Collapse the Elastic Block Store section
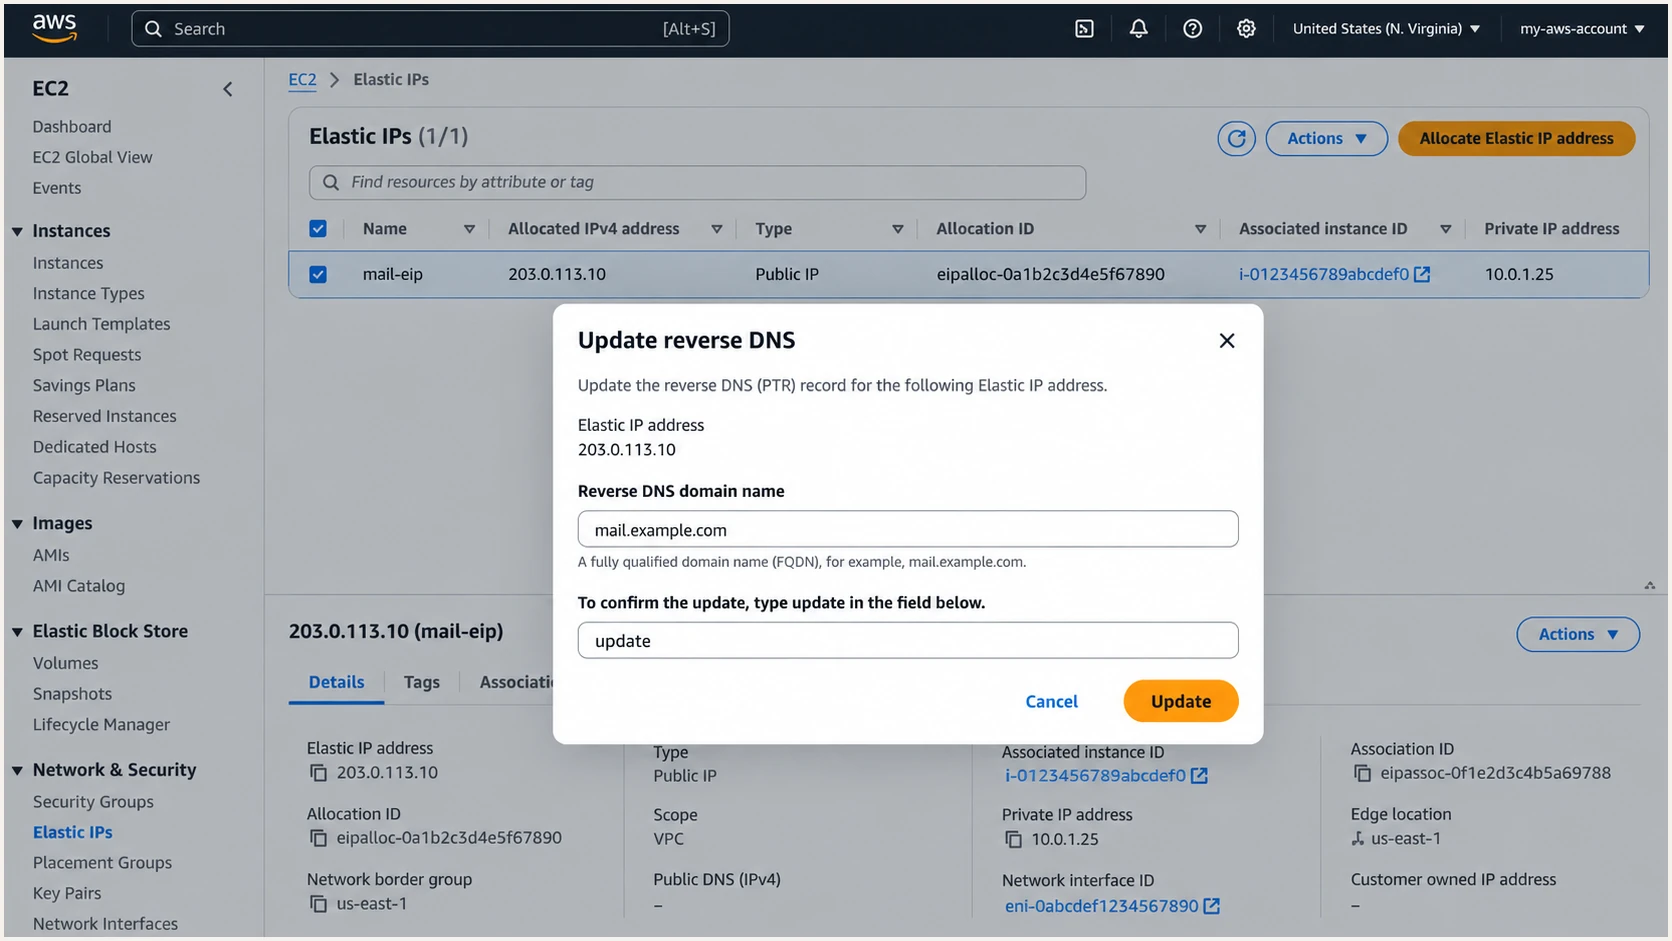 [17, 632]
